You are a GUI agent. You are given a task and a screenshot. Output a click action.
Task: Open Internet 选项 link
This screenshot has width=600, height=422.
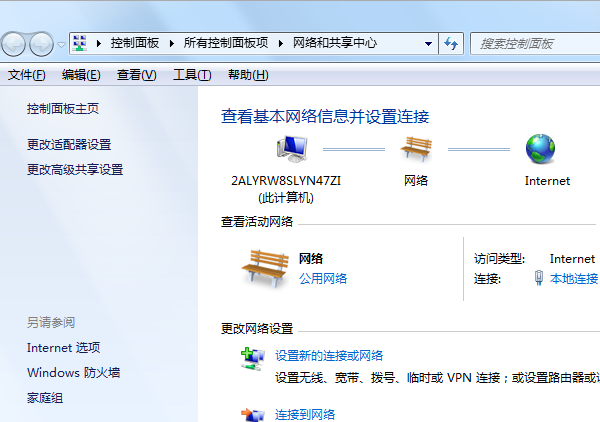[64, 348]
